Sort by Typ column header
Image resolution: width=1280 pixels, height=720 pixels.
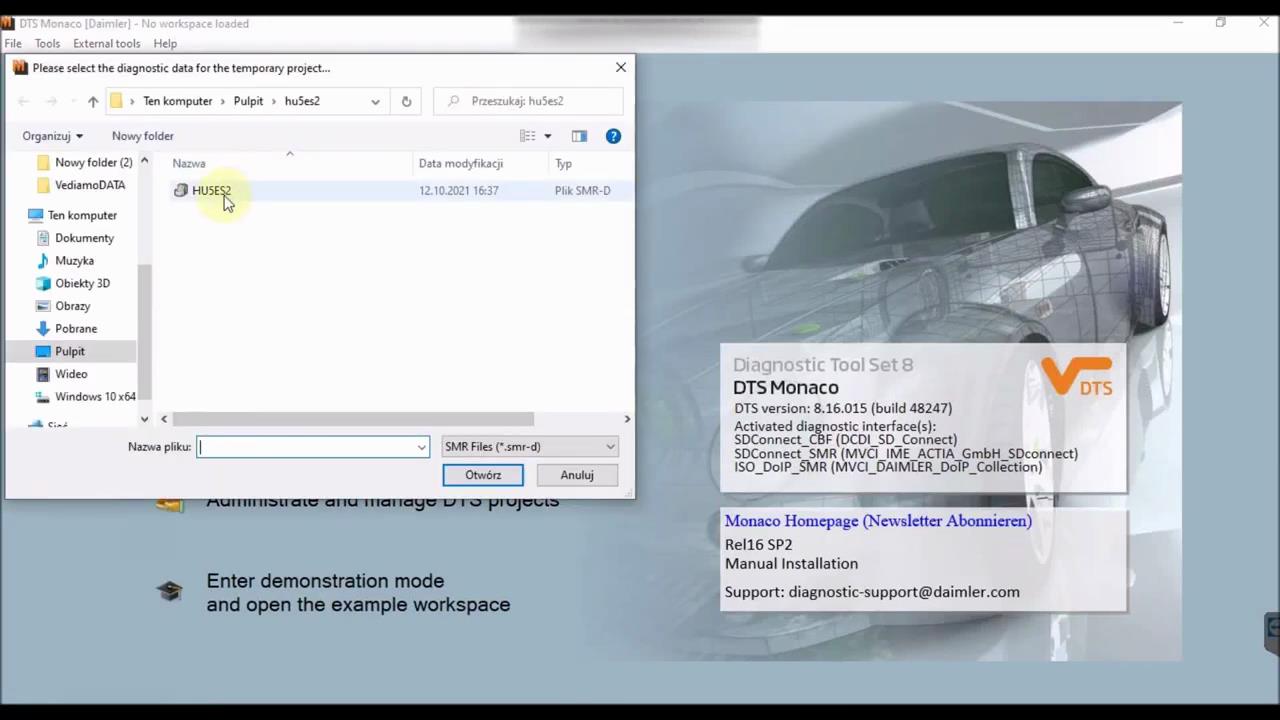click(x=563, y=163)
